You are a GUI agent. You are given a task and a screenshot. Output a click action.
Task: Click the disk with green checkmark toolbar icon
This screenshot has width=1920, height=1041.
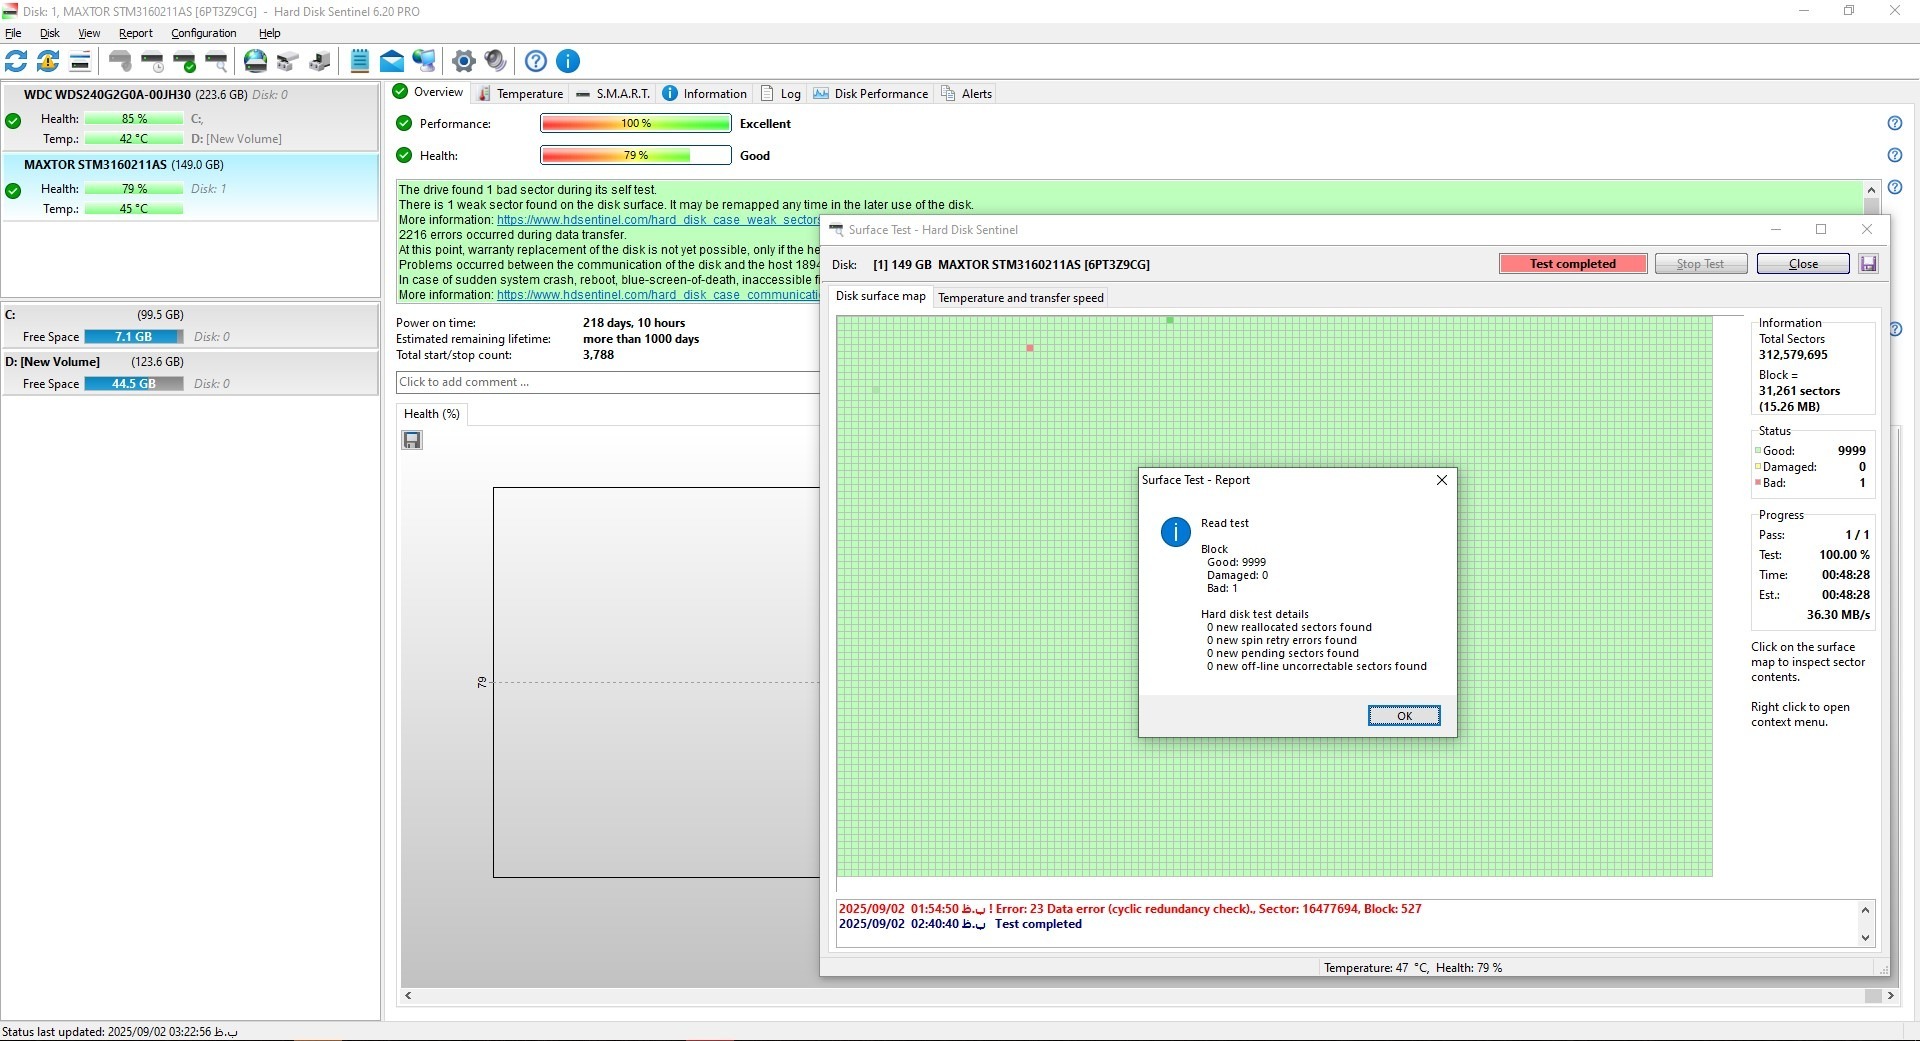[184, 61]
